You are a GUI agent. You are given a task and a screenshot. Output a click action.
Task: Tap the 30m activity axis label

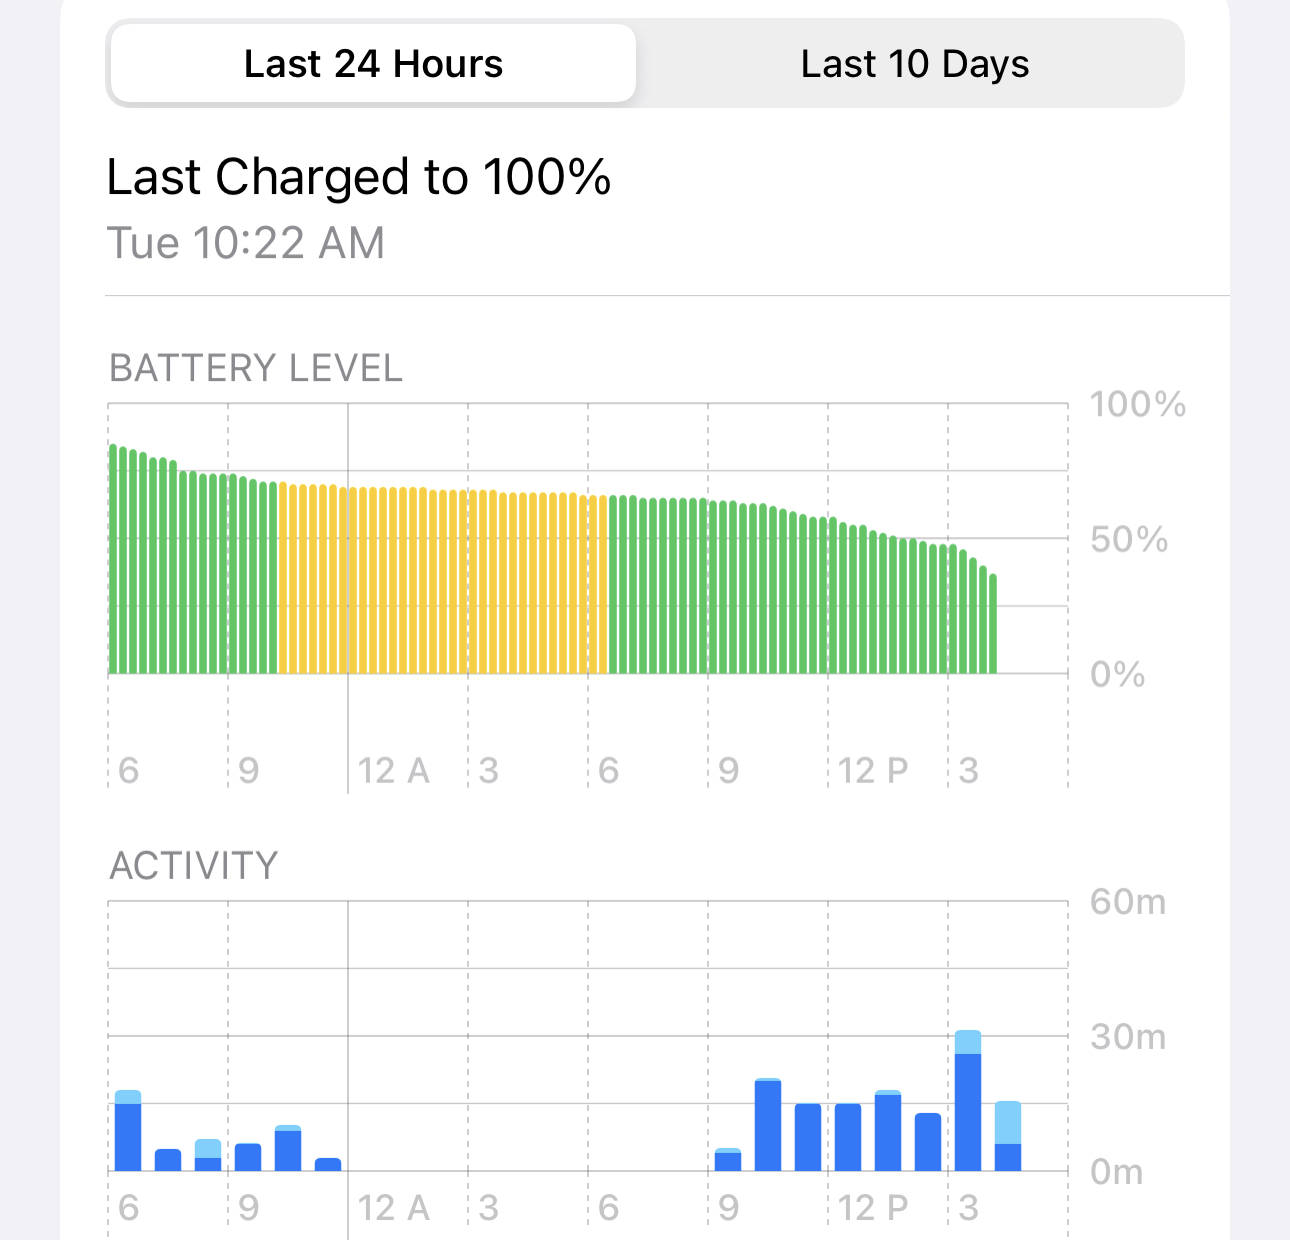click(1129, 1037)
